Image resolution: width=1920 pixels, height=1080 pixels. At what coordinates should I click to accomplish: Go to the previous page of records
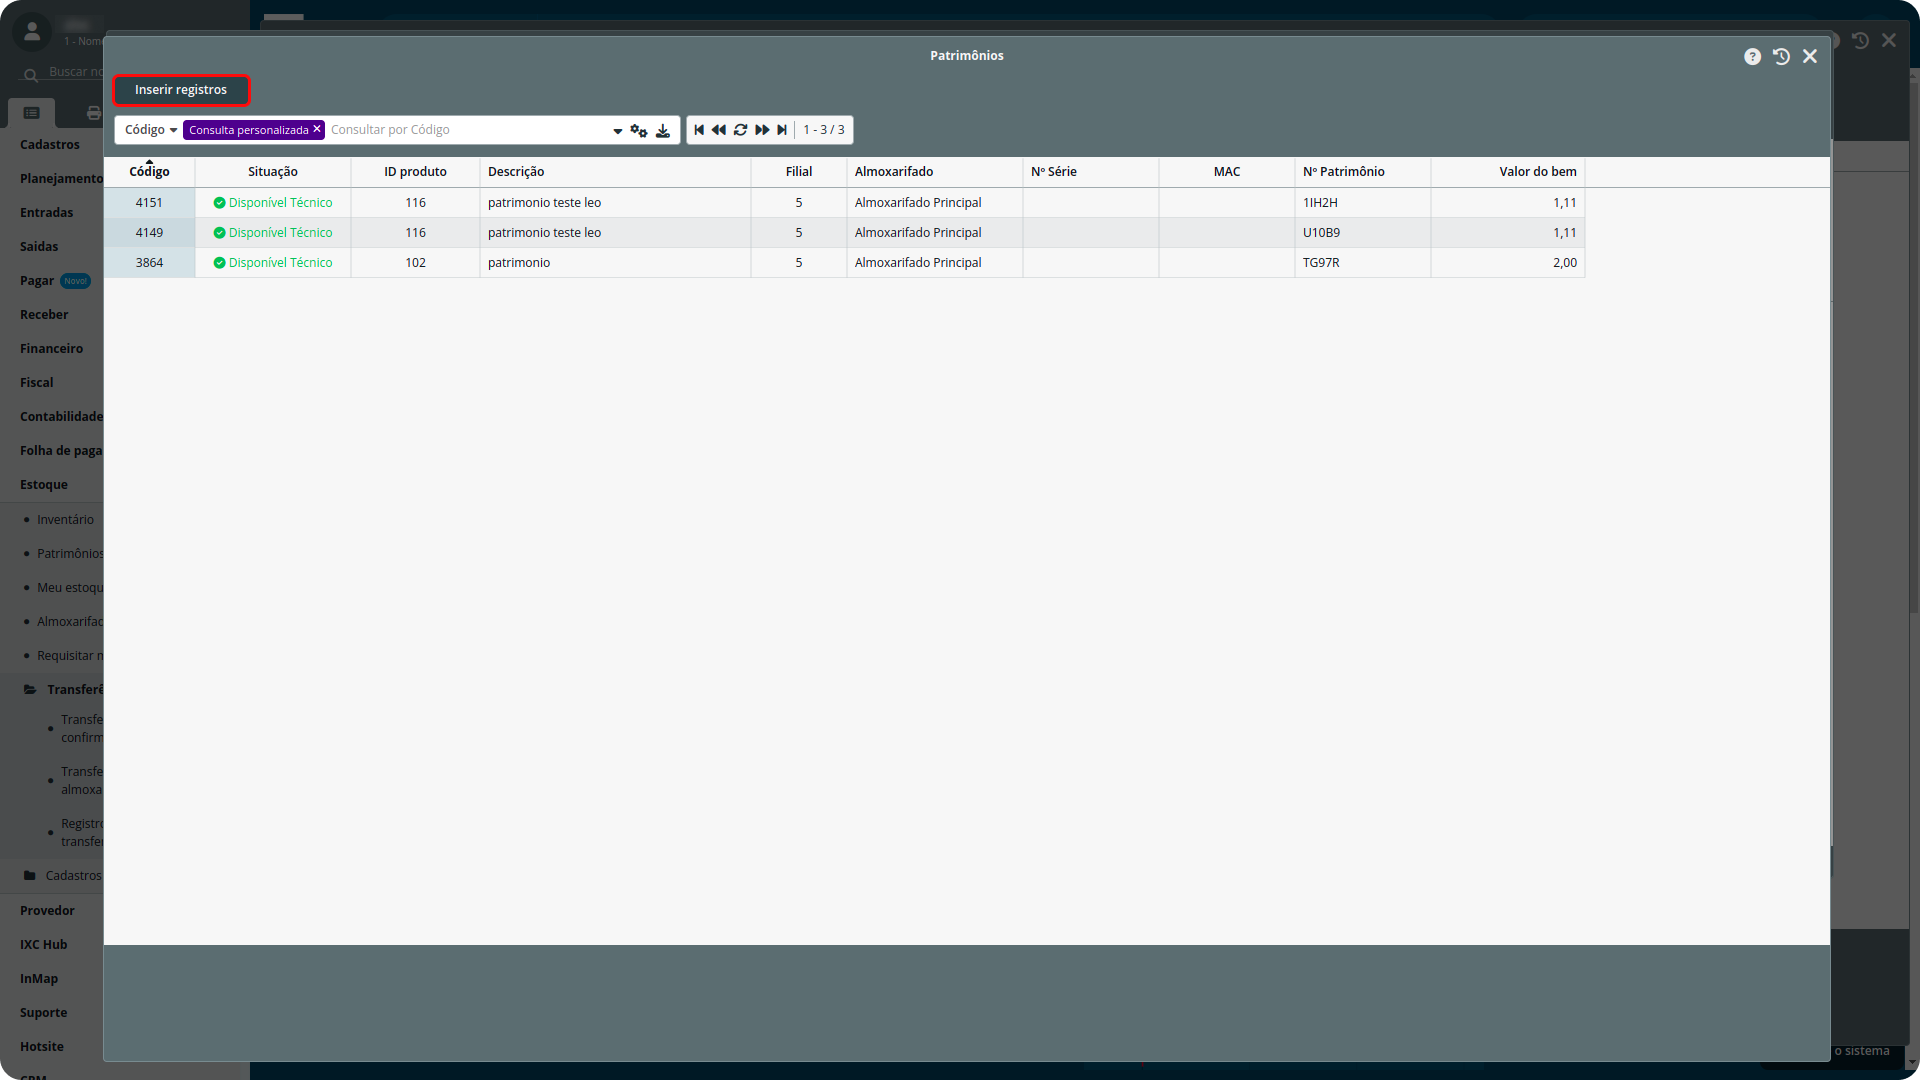[x=719, y=130]
